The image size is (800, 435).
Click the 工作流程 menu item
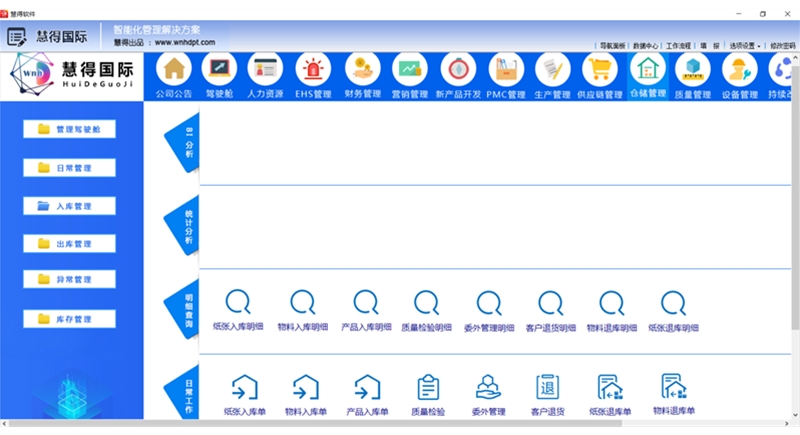pyautogui.click(x=678, y=46)
